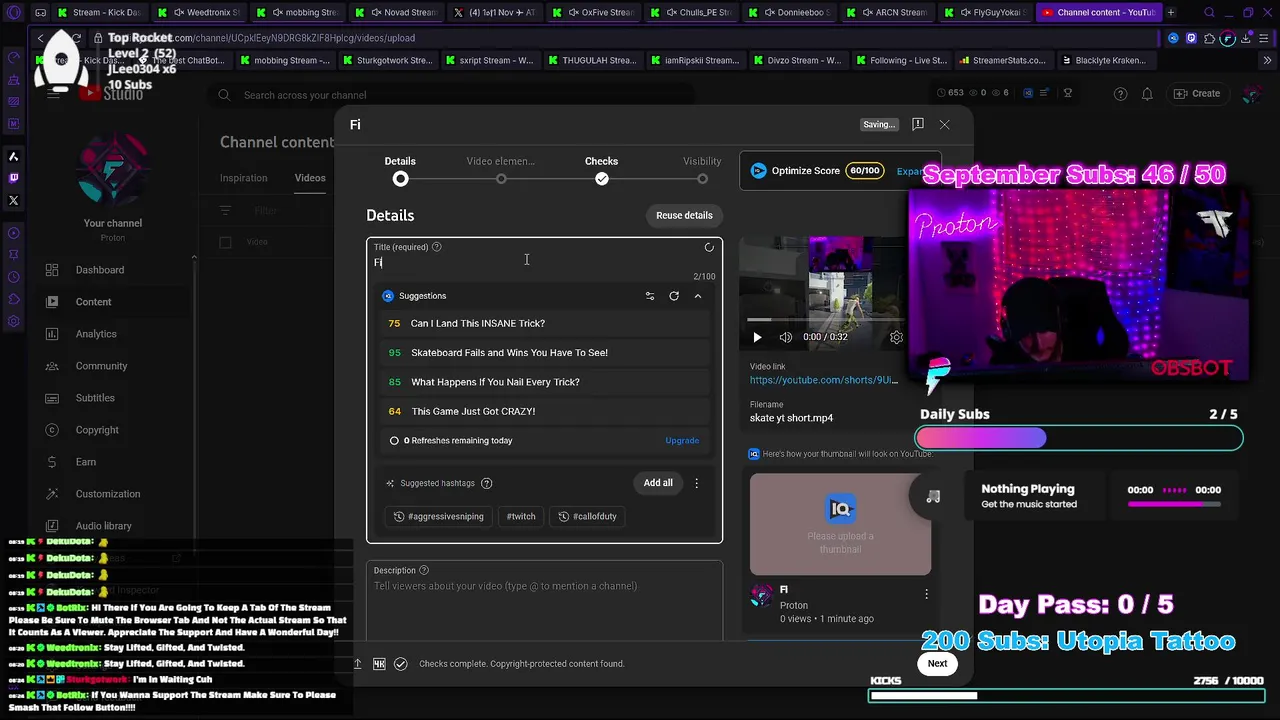Open Customization in the Studio sidebar
The image size is (1280, 720).
click(108, 494)
